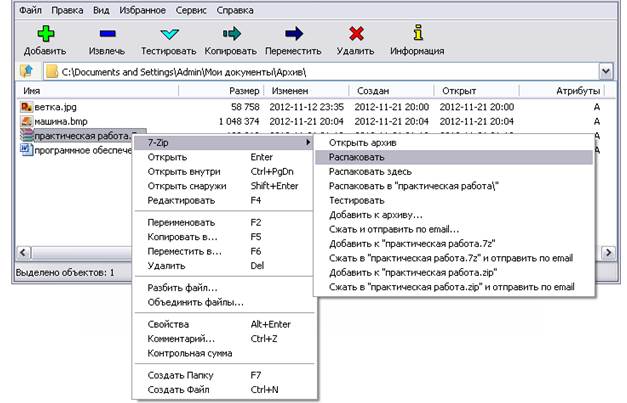Choose Тестировать in the 7-Zip submenu
627x403 pixels.
[x=454, y=200]
